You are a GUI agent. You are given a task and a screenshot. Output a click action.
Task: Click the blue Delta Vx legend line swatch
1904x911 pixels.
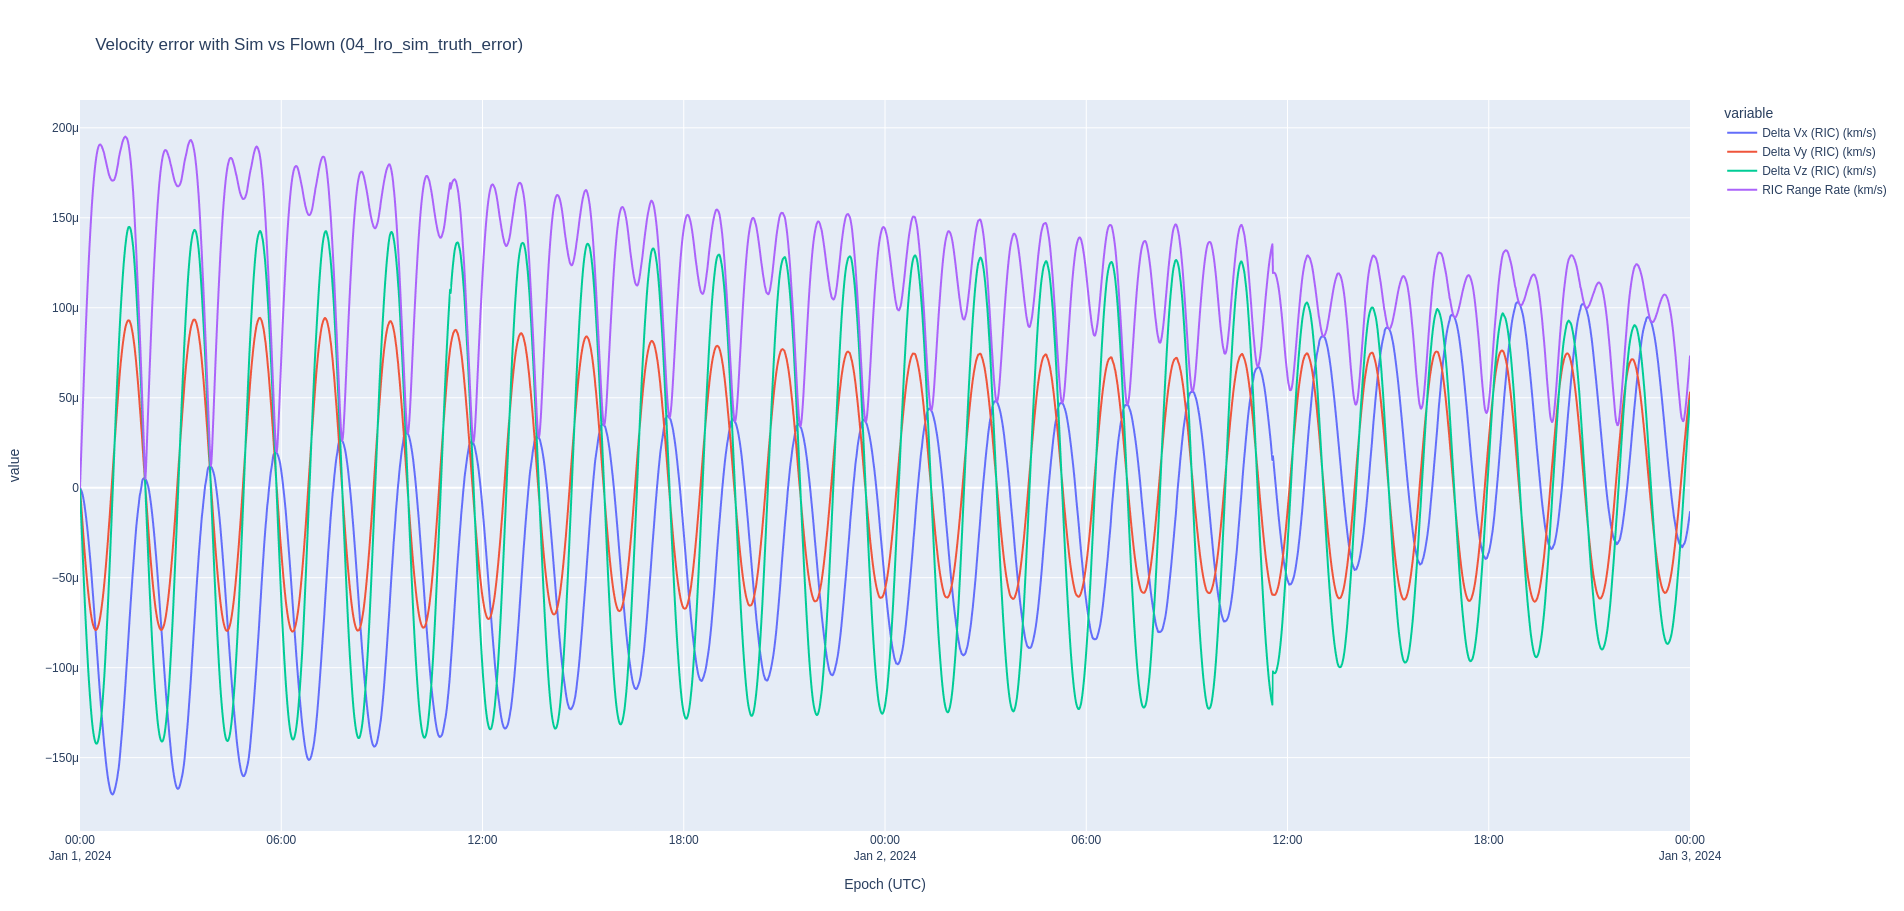coord(1742,133)
